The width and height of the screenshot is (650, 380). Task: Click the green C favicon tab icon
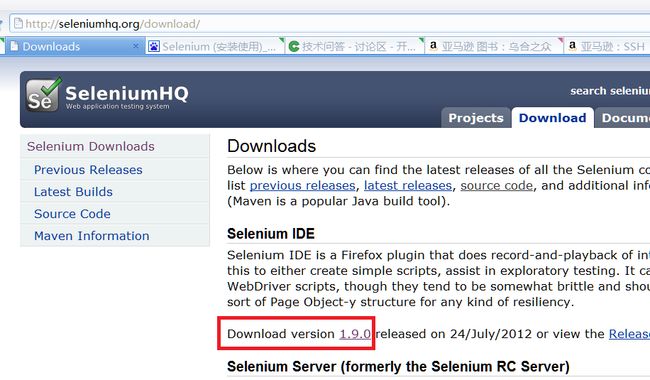pyautogui.click(x=294, y=46)
